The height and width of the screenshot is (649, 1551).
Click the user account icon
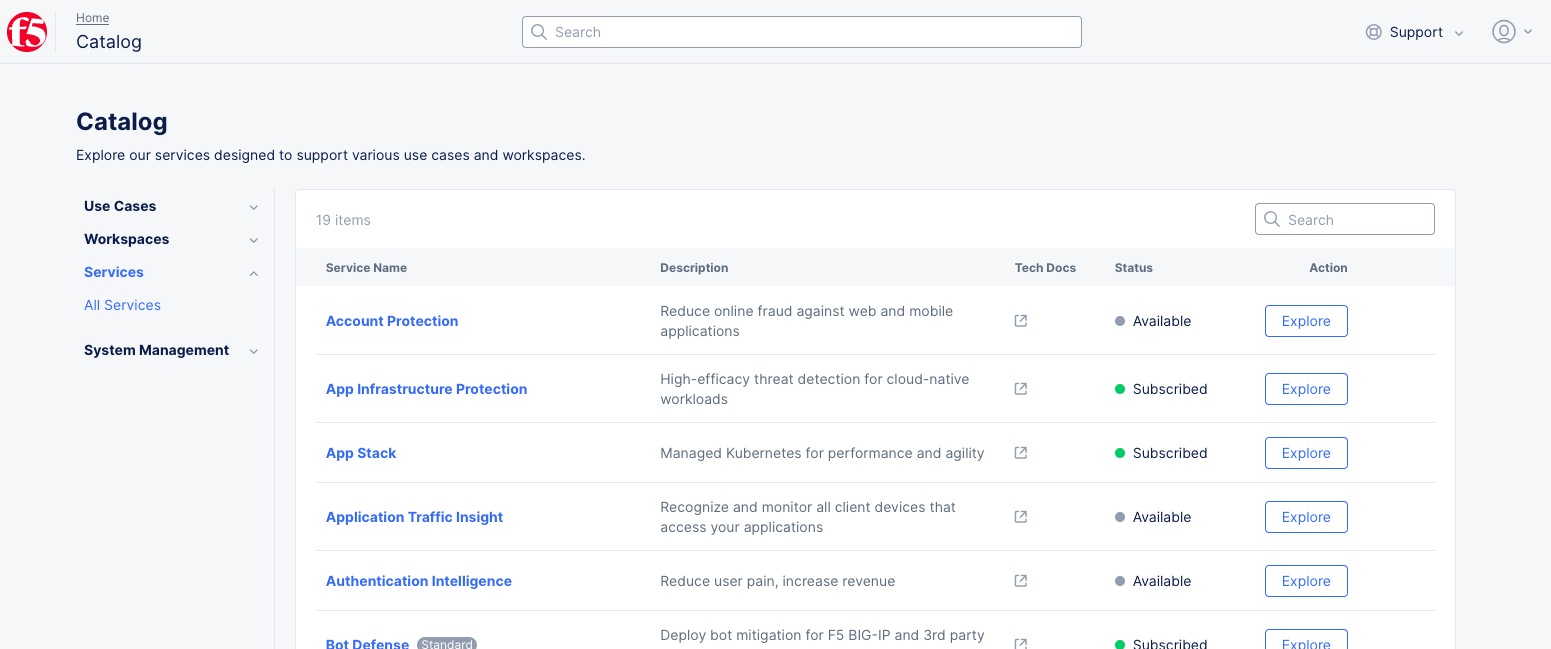[1504, 31]
